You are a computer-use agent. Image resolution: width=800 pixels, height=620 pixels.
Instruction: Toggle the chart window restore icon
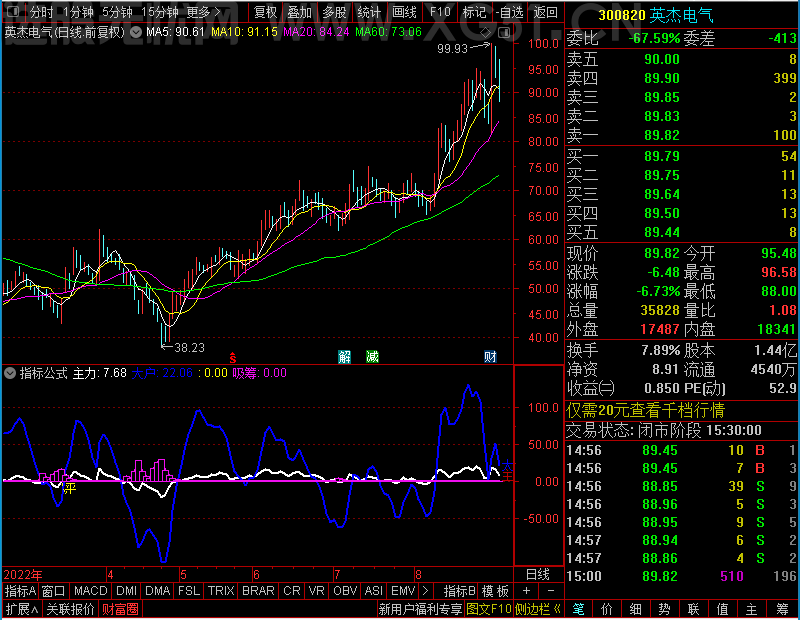(x=504, y=33)
